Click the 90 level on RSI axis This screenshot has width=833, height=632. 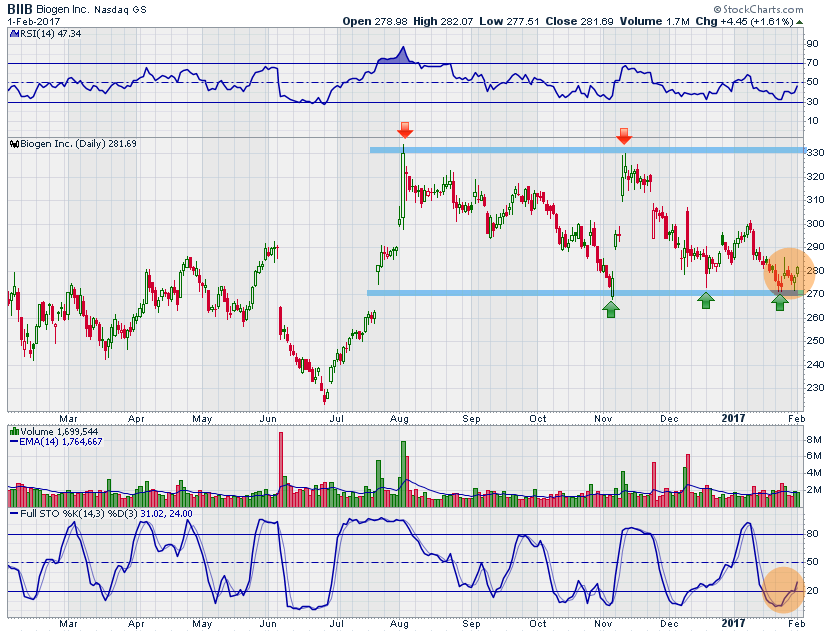tap(812, 44)
